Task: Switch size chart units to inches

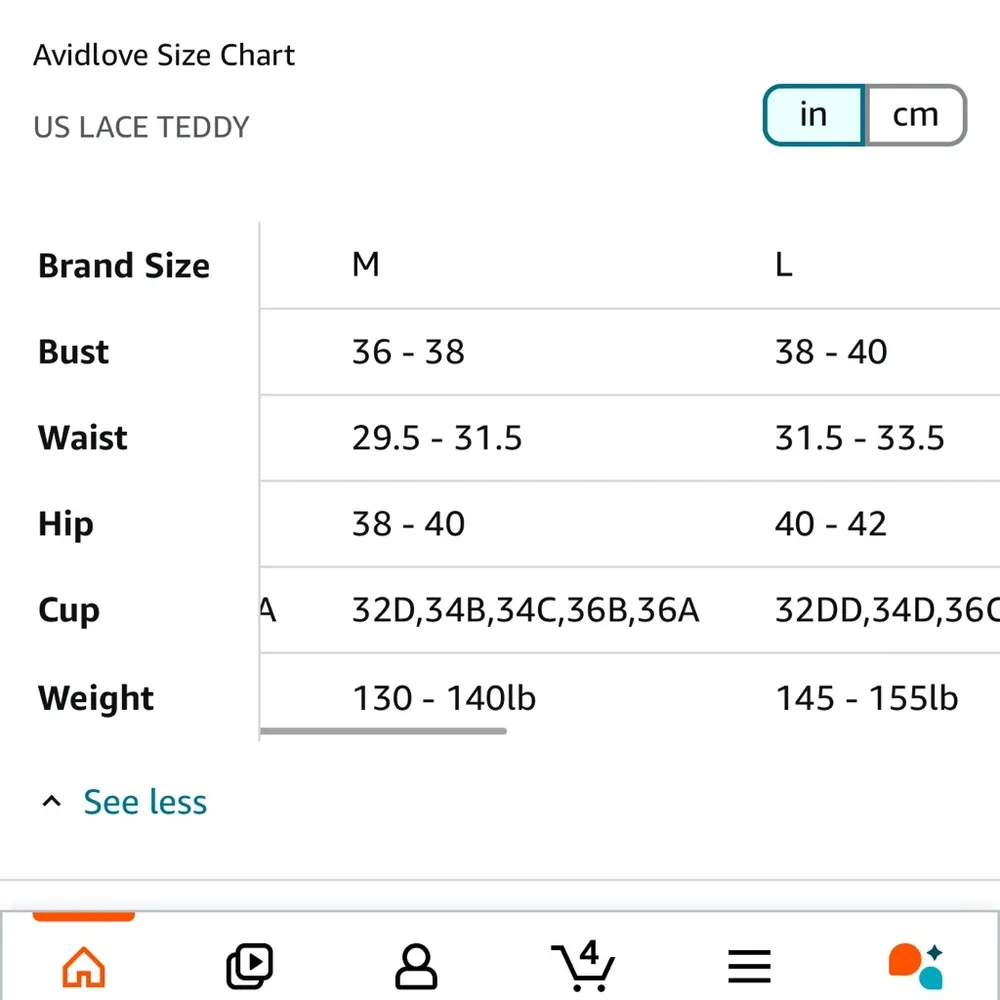Action: point(814,115)
